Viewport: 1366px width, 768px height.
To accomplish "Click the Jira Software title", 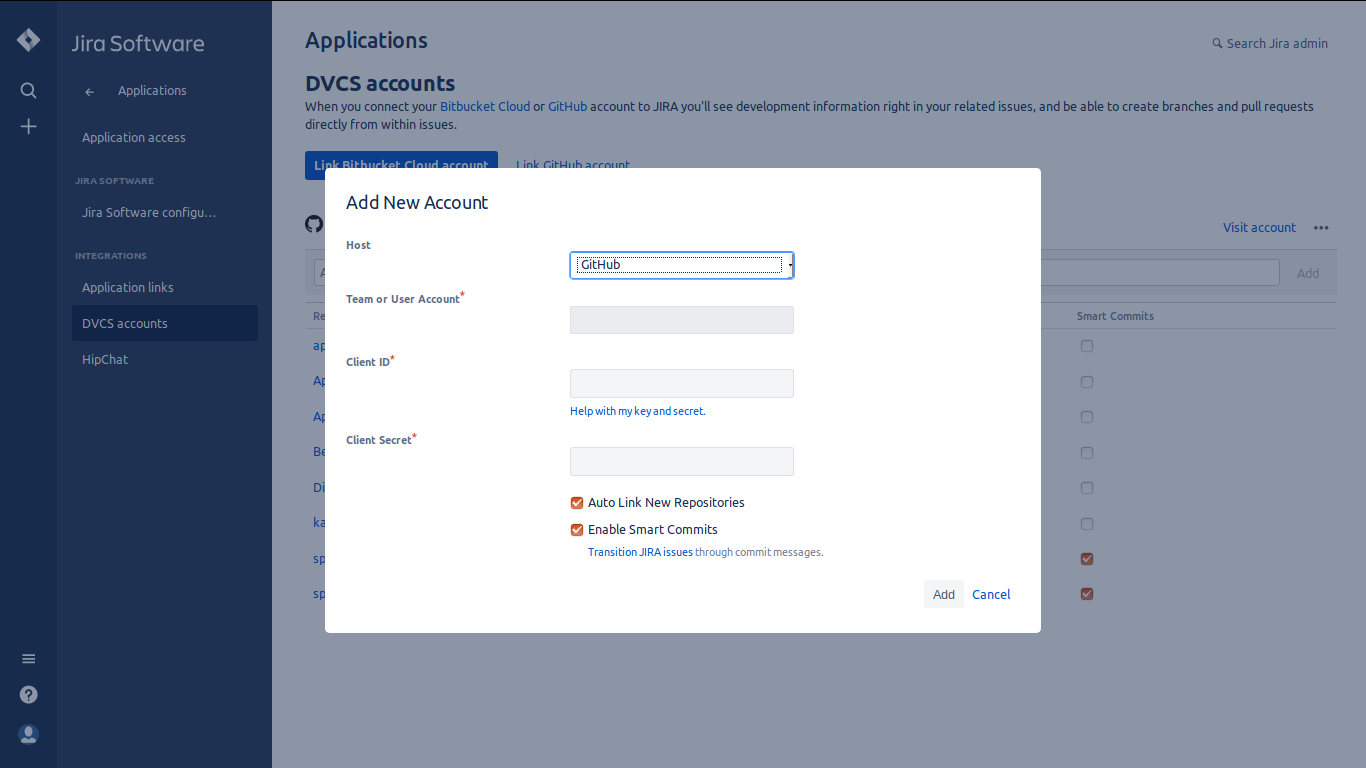I will click(x=138, y=44).
